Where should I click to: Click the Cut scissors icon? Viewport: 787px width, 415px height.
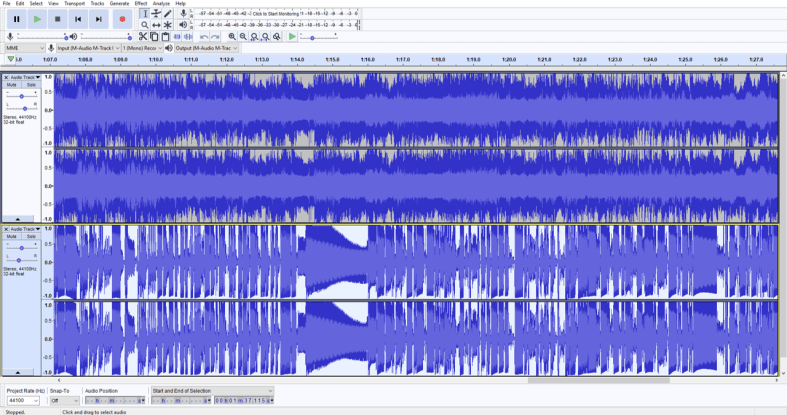[x=143, y=37]
